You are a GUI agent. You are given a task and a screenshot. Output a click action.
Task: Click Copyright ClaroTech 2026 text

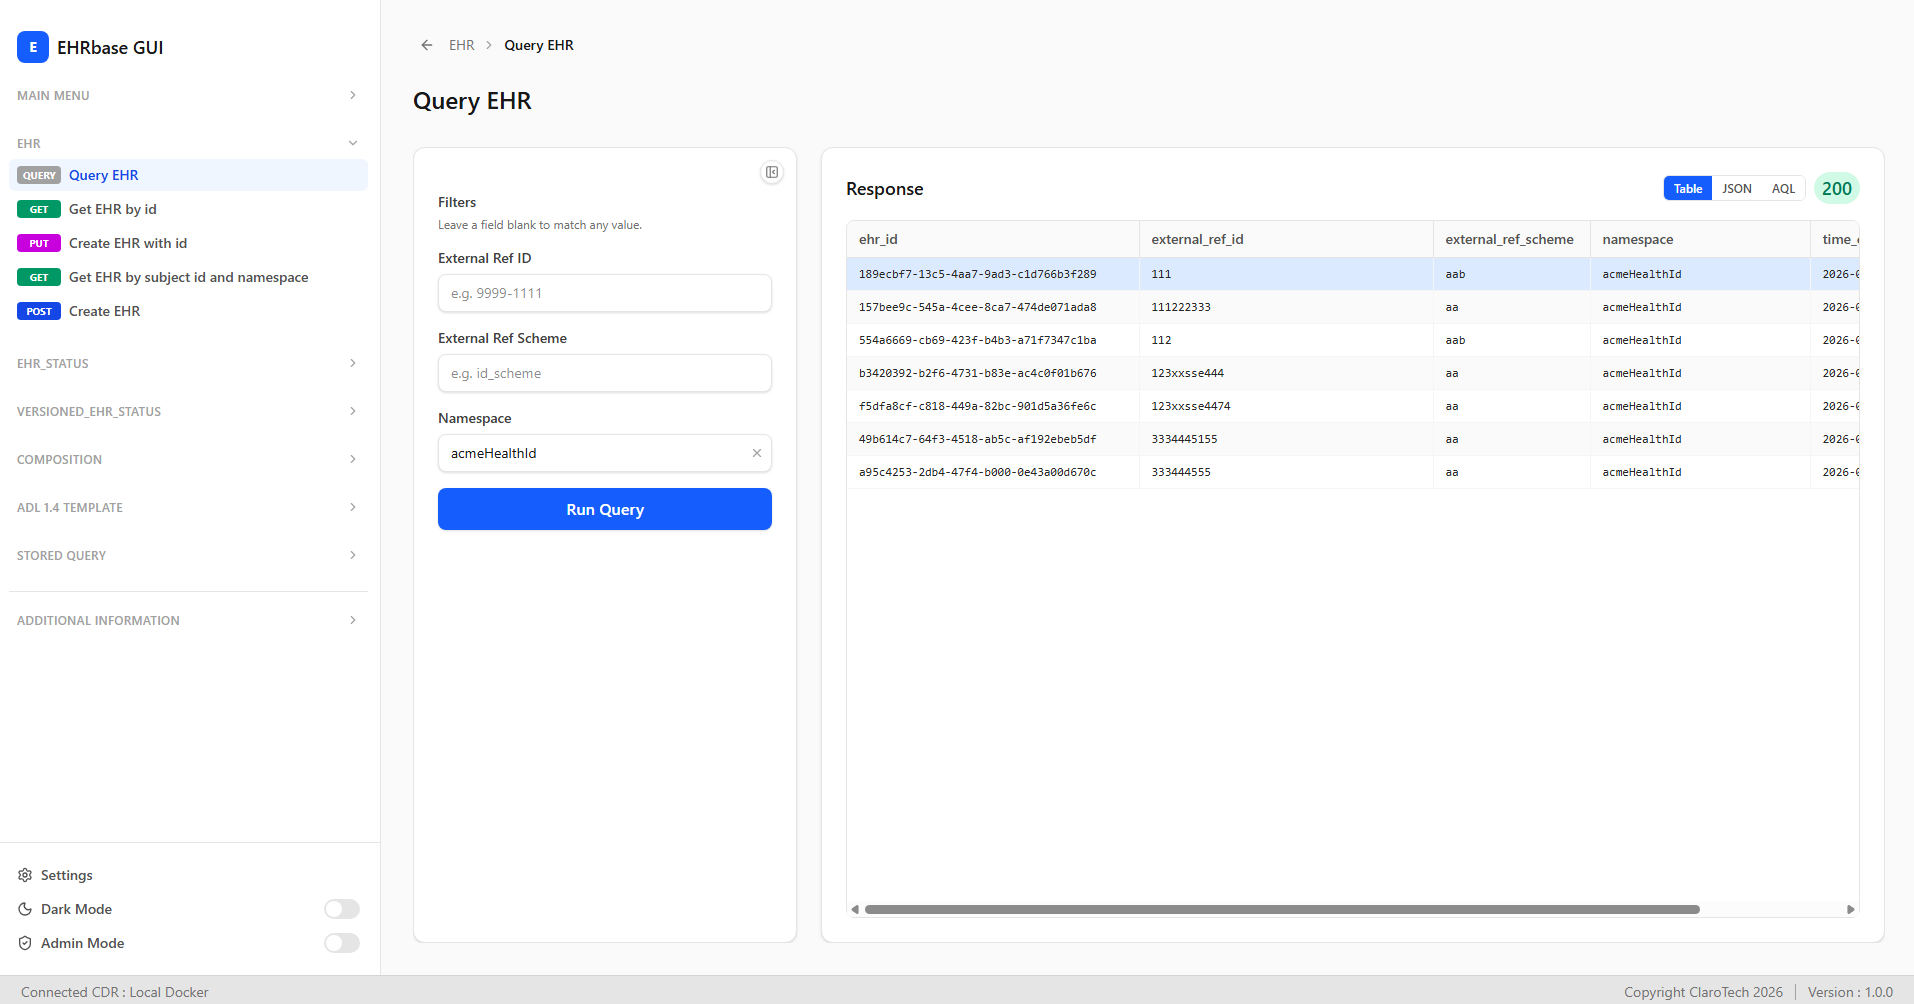click(x=1703, y=992)
